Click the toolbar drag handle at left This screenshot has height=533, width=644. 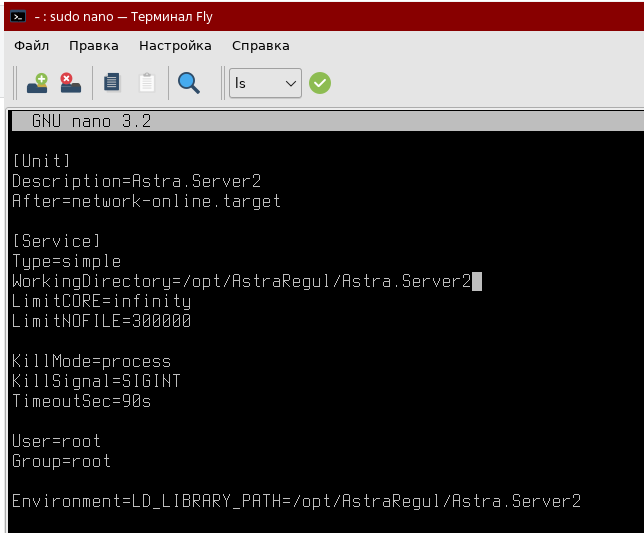click(x=16, y=83)
